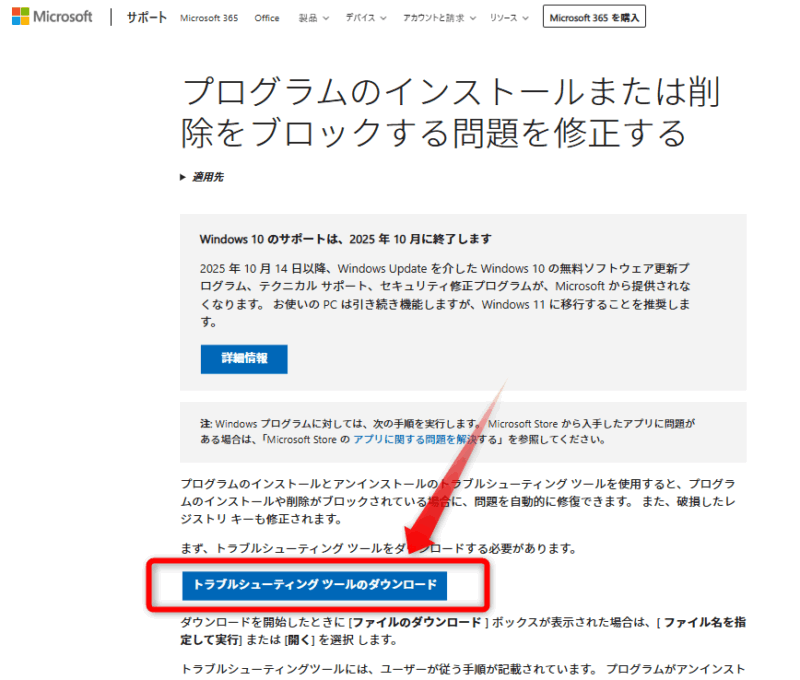Click the 注: Windows プログラム note text
The height and width of the screenshot is (680, 800).
click(x=447, y=432)
